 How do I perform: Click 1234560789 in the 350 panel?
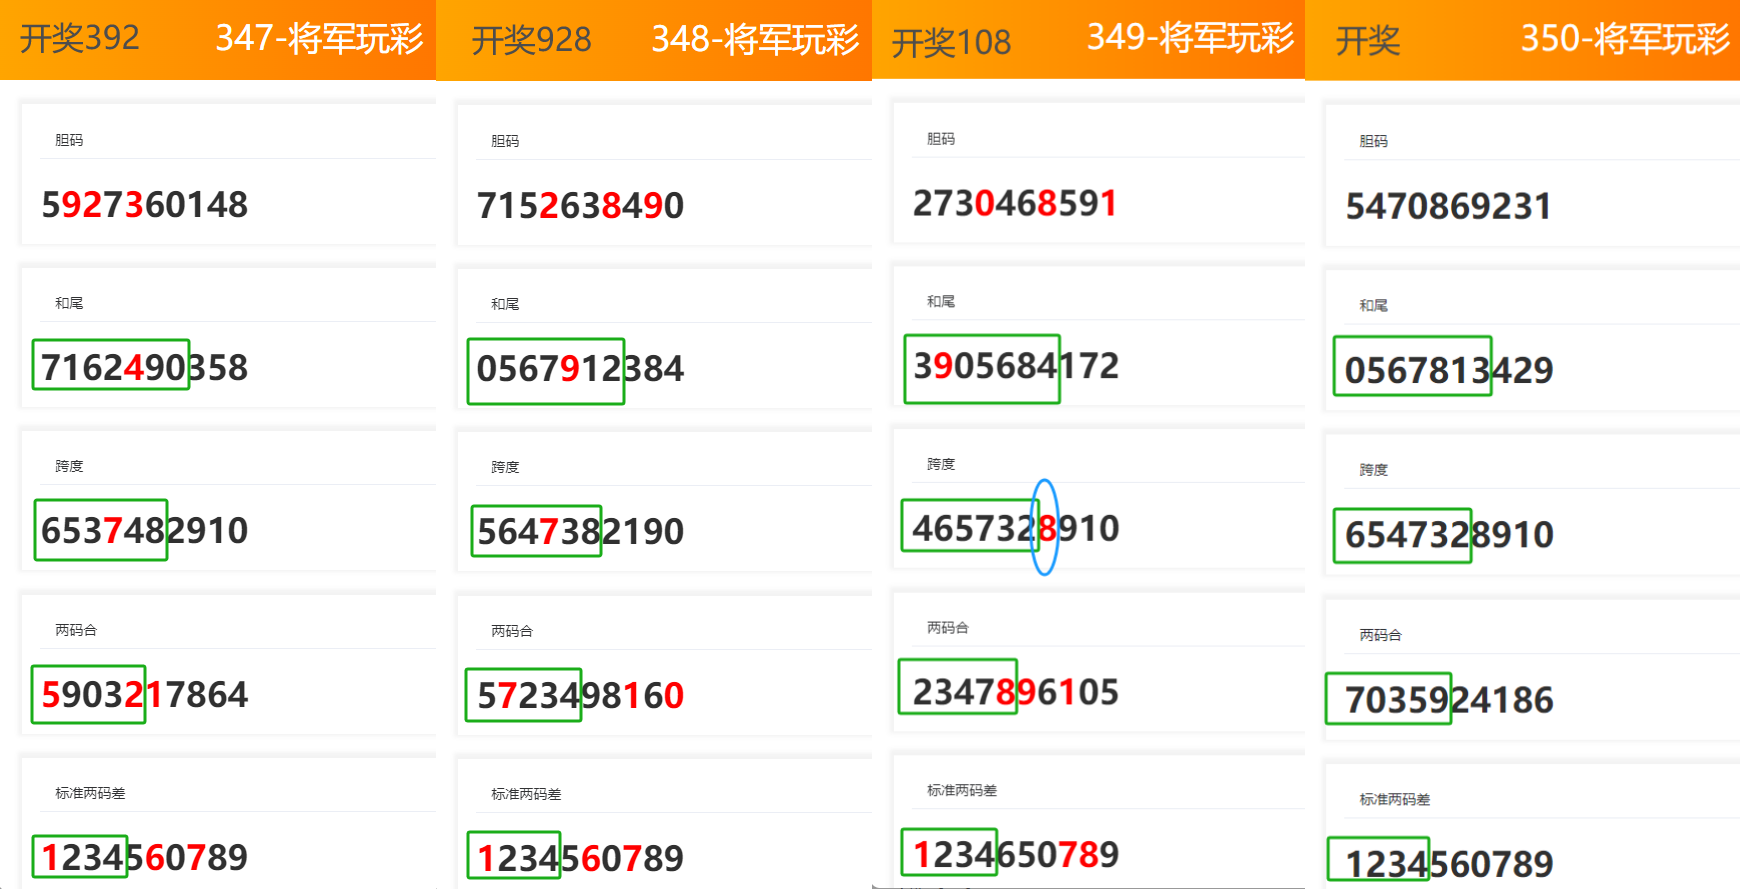1449,864
